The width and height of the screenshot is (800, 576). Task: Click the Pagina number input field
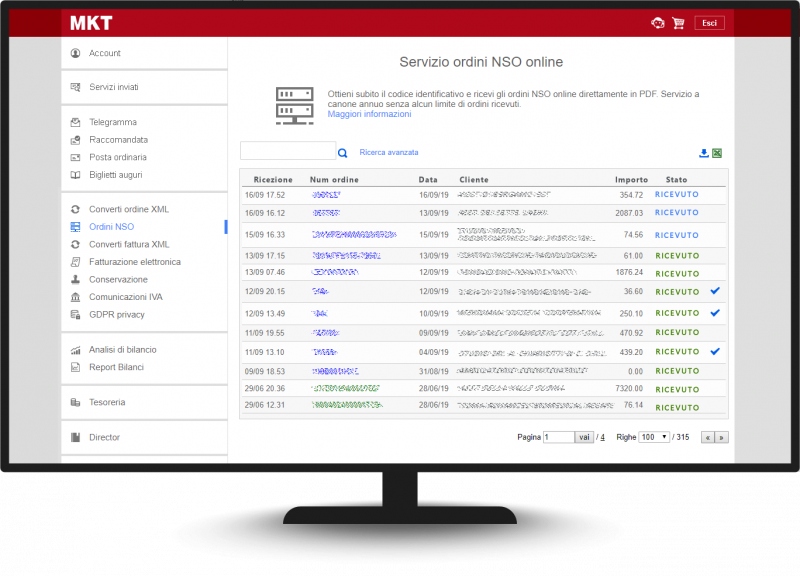[x=559, y=437]
